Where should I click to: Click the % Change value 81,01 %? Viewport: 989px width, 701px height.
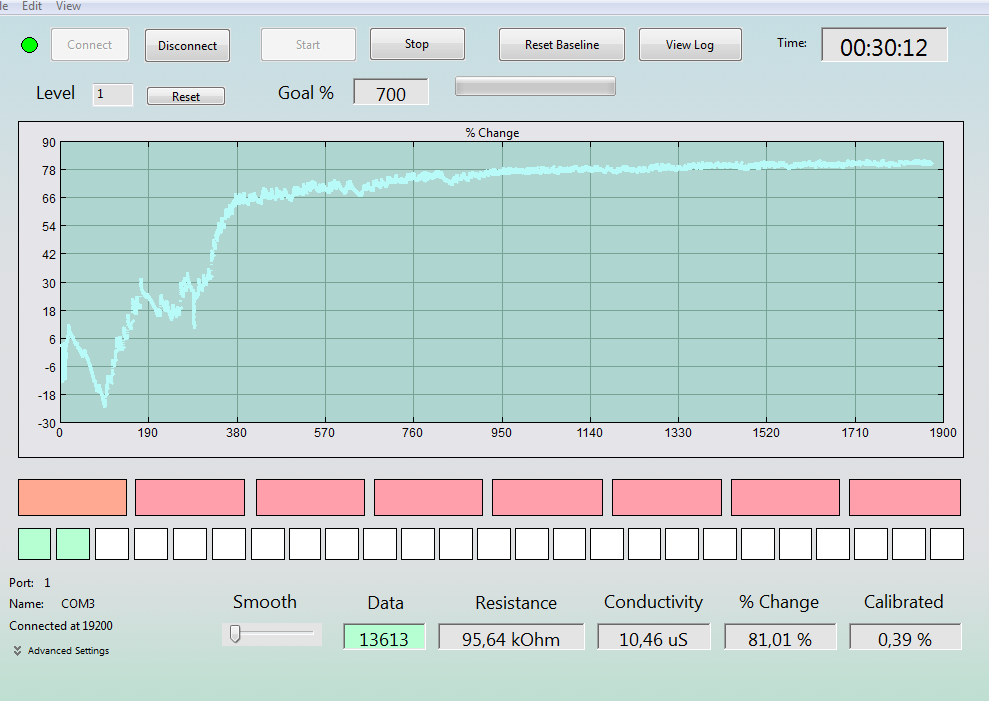point(780,637)
